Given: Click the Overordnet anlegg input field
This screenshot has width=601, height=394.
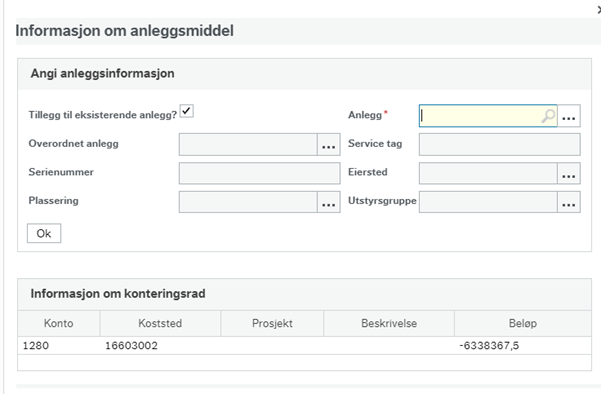Looking at the screenshot, I should point(248,144).
